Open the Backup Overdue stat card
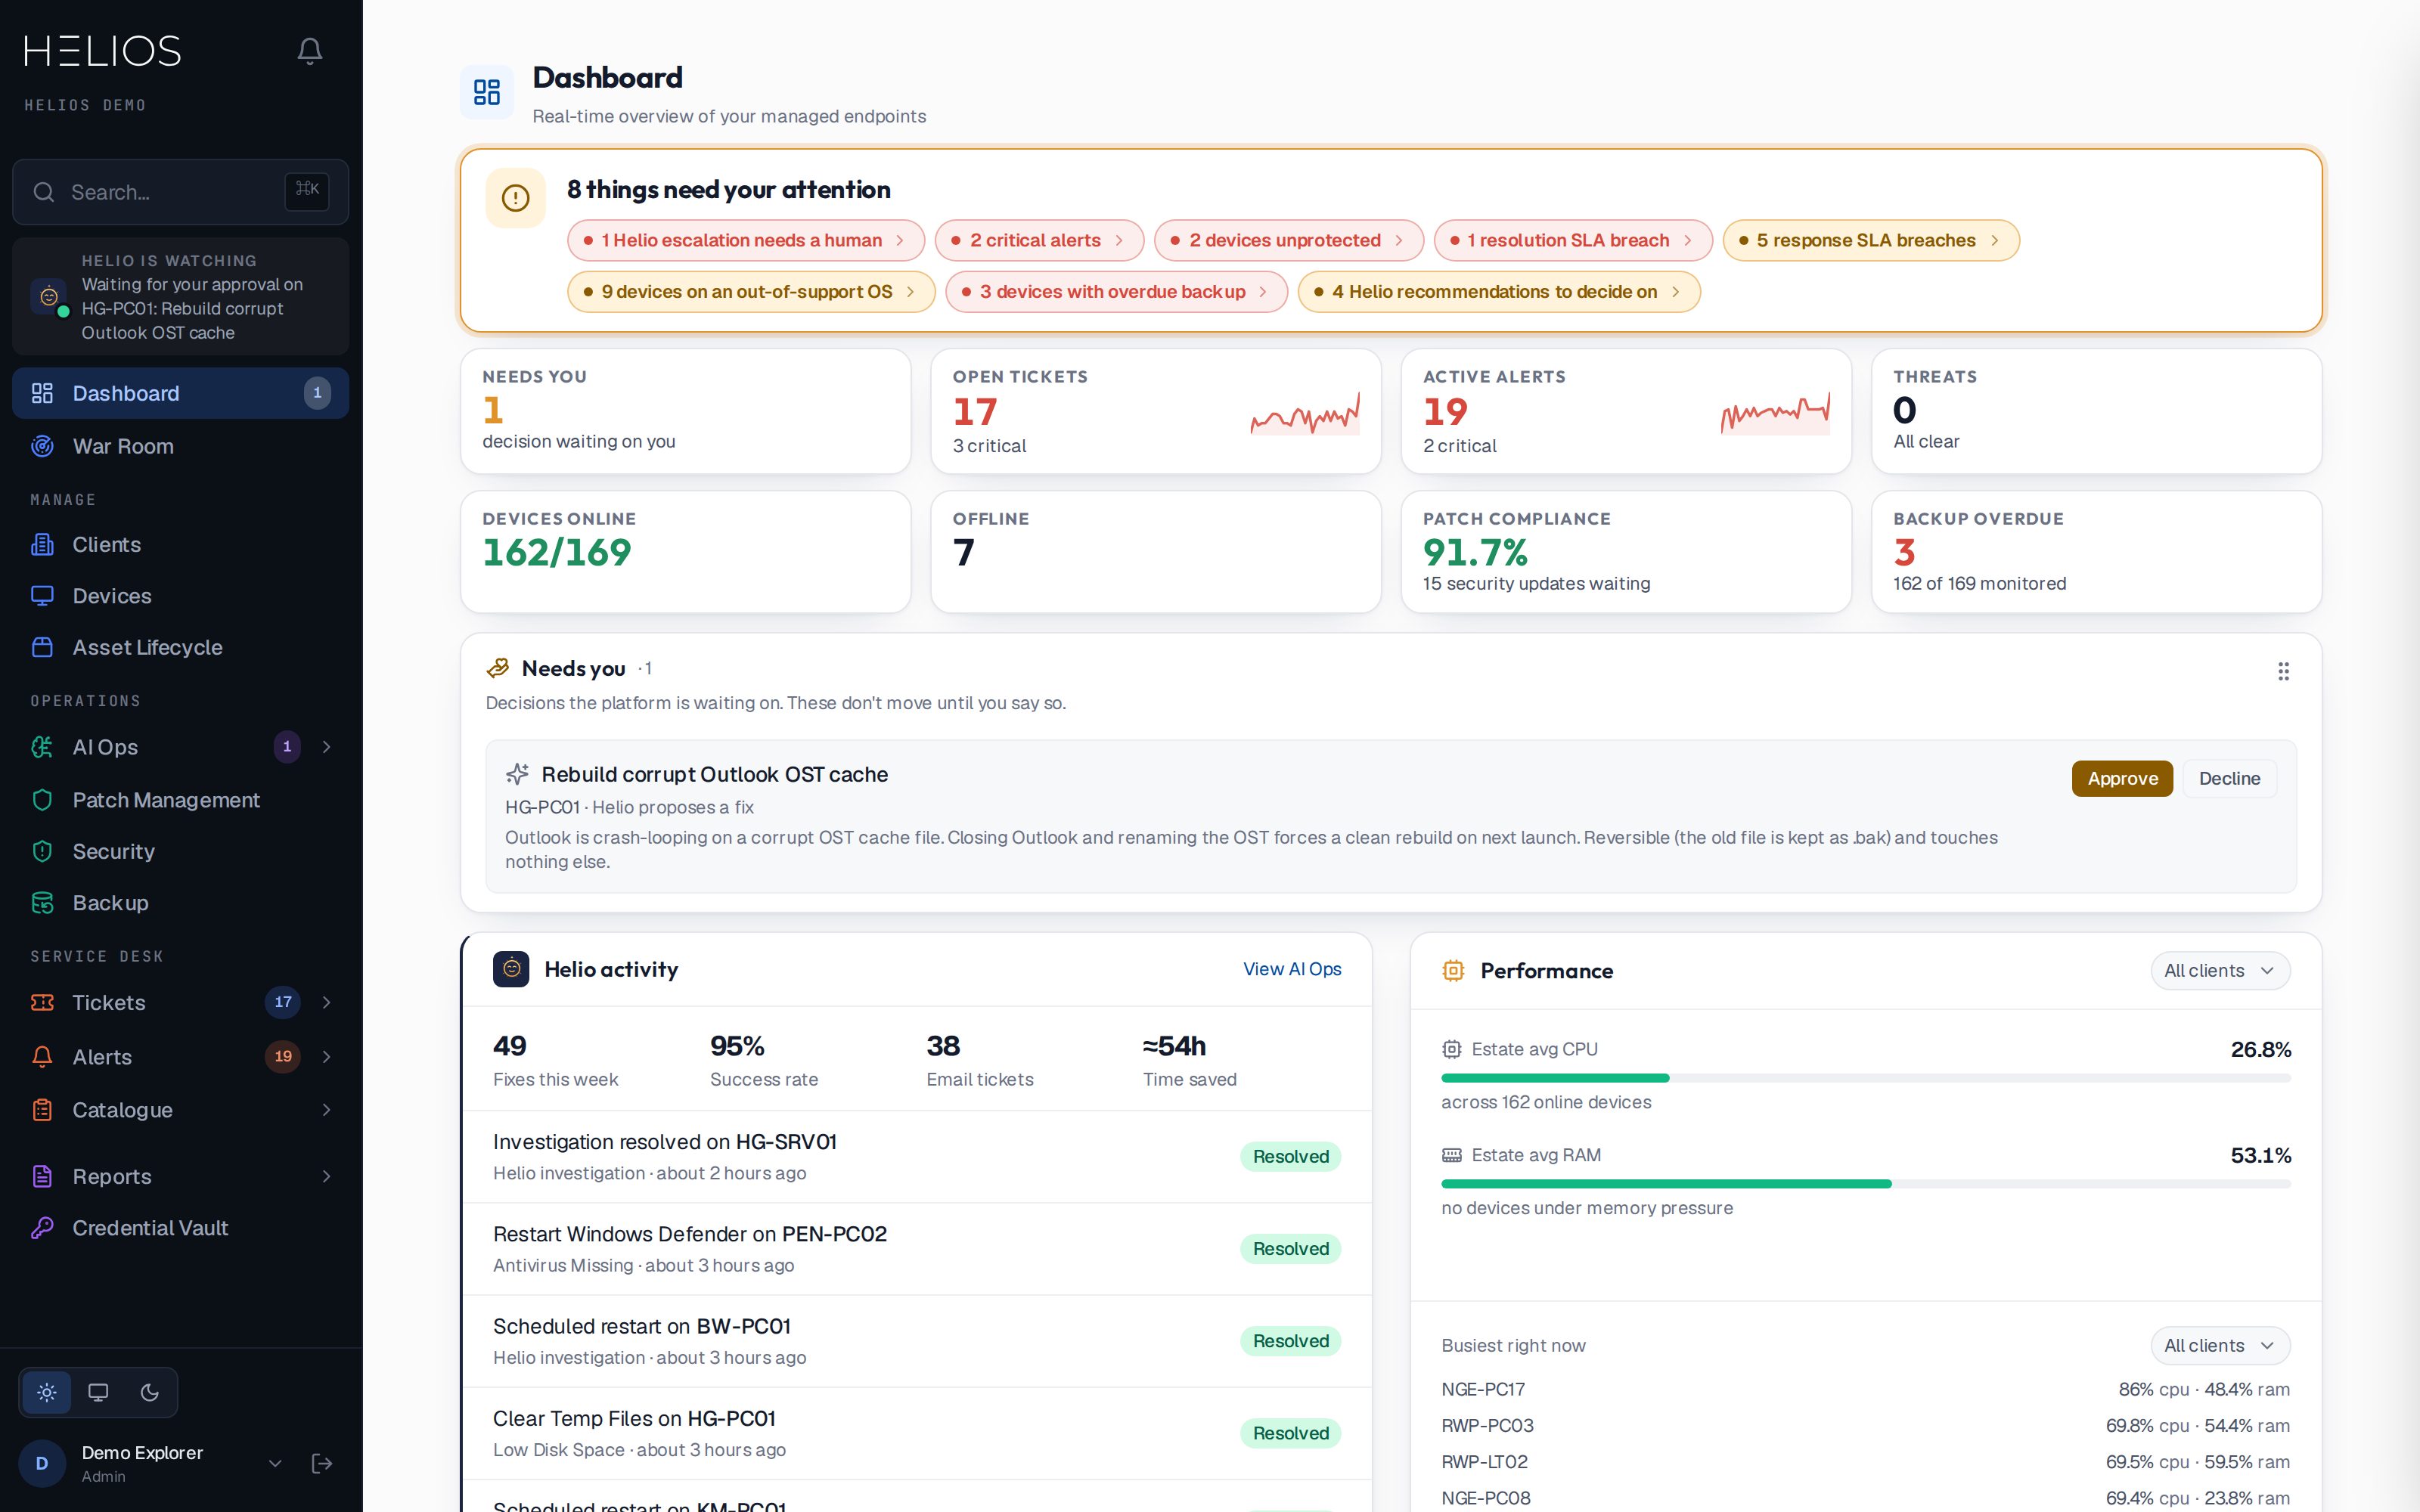 [x=2096, y=551]
